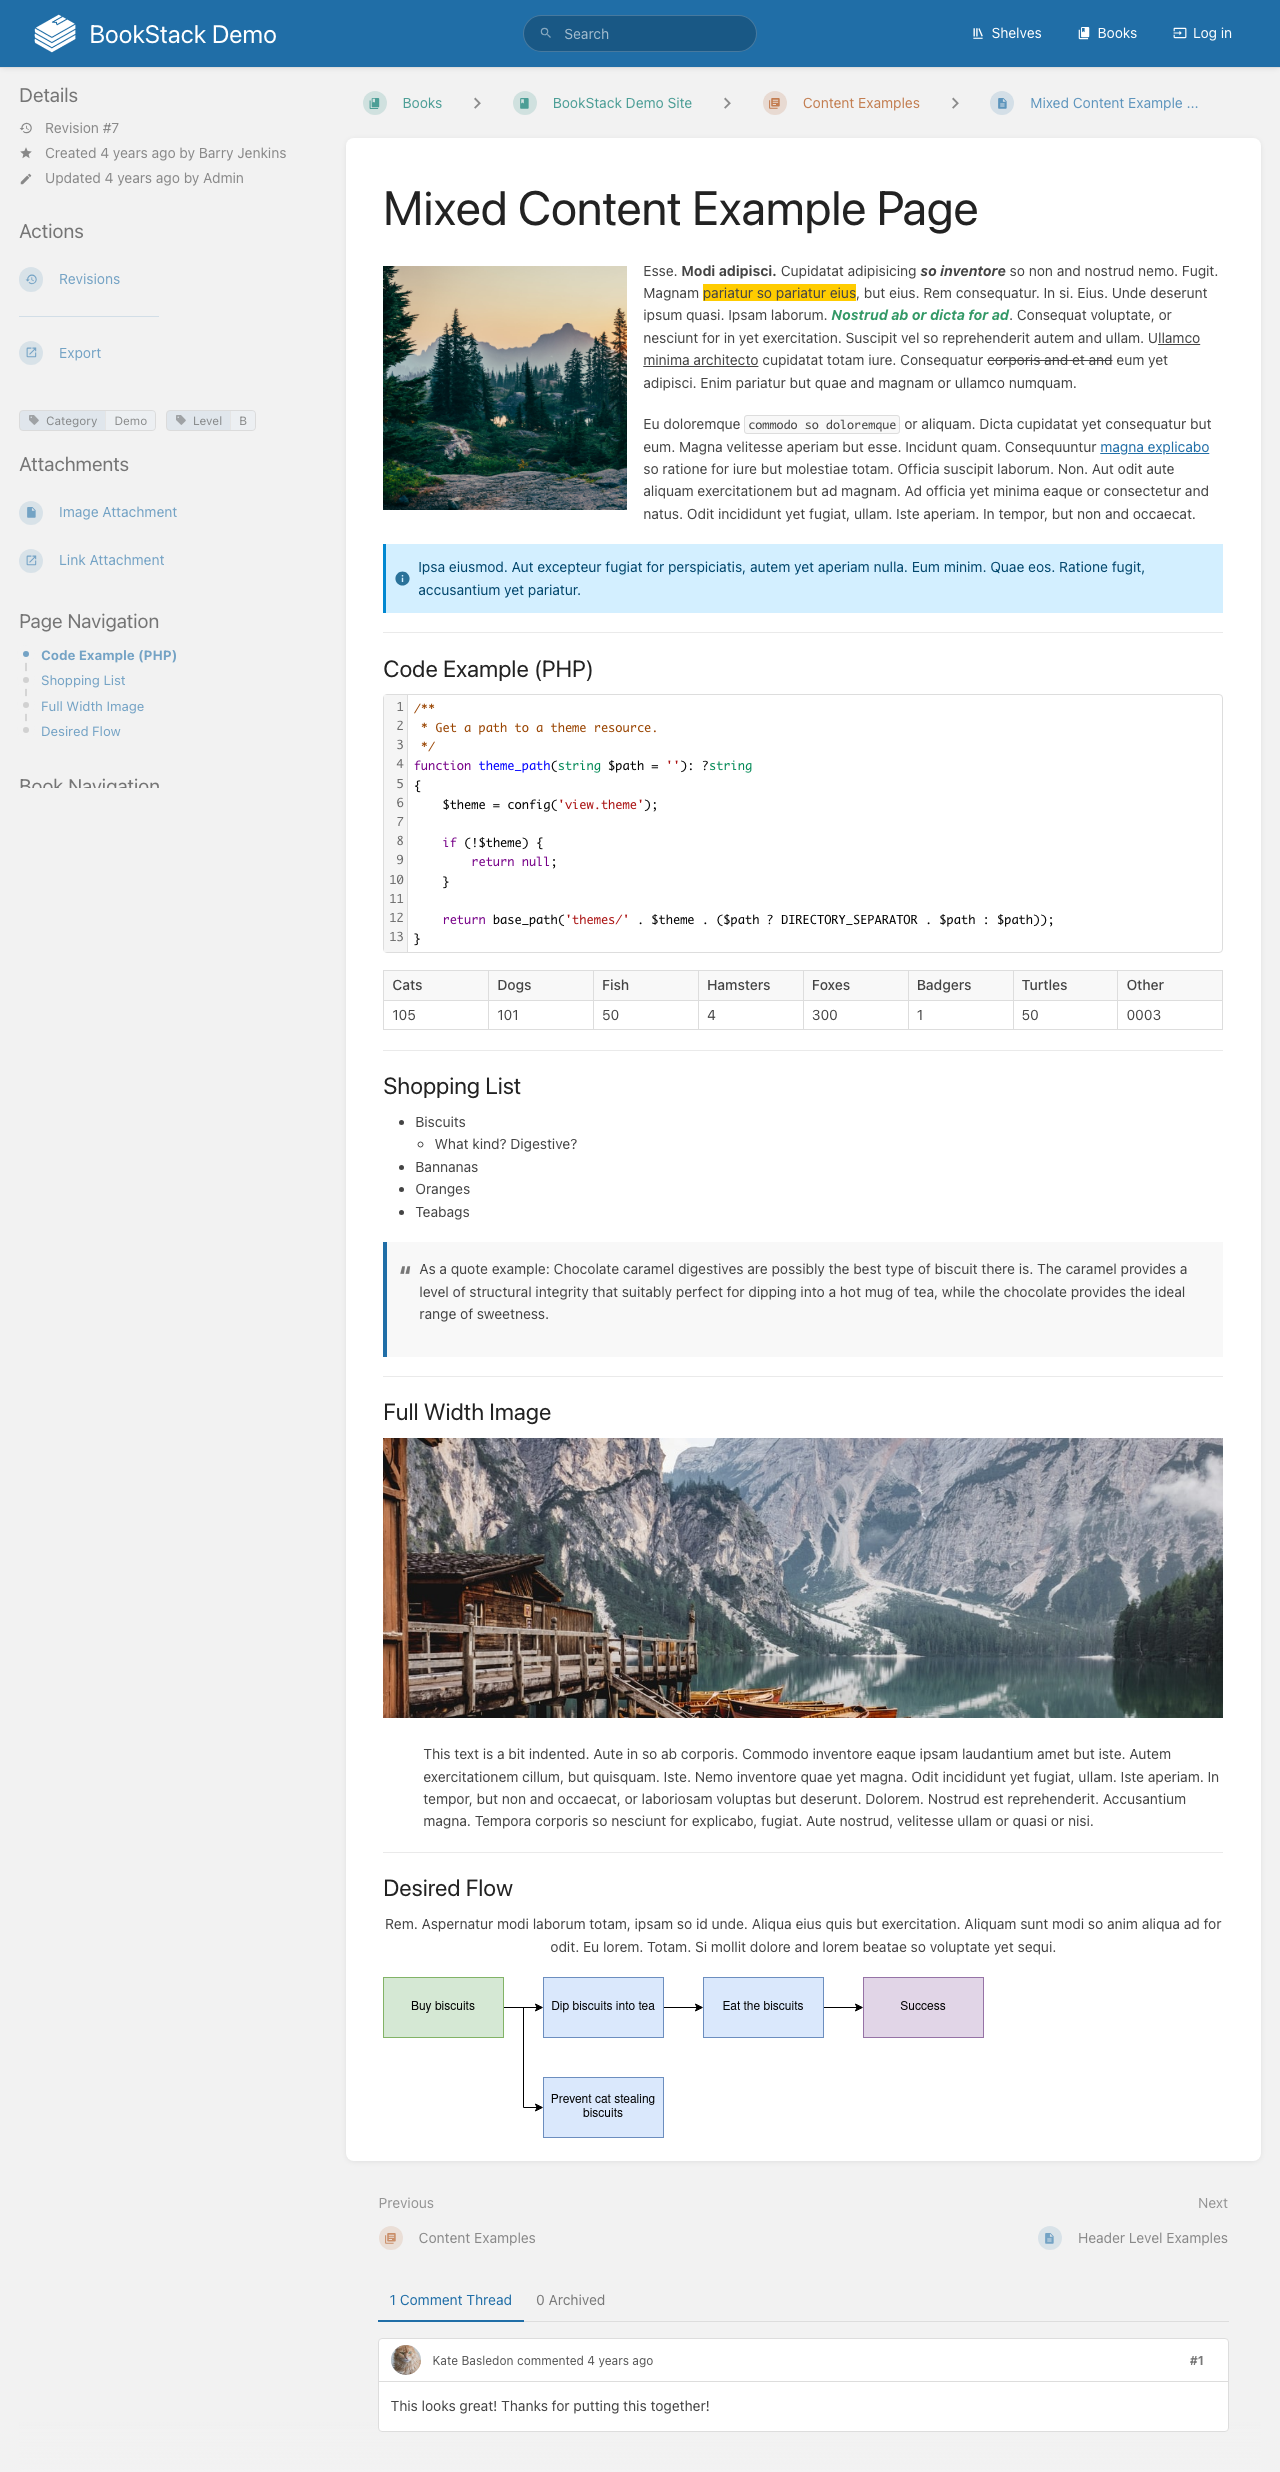The height and width of the screenshot is (2472, 1280).
Task: Click the comment #1 anchor link
Action: point(1196,2360)
